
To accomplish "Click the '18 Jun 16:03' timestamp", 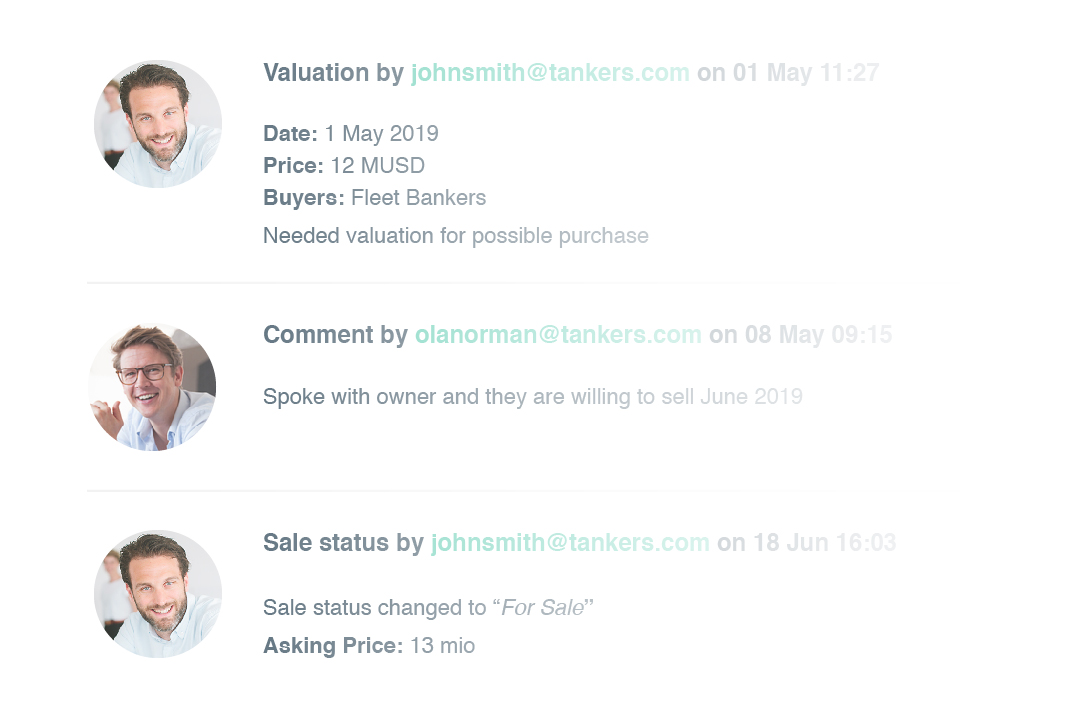I will click(x=824, y=543).
